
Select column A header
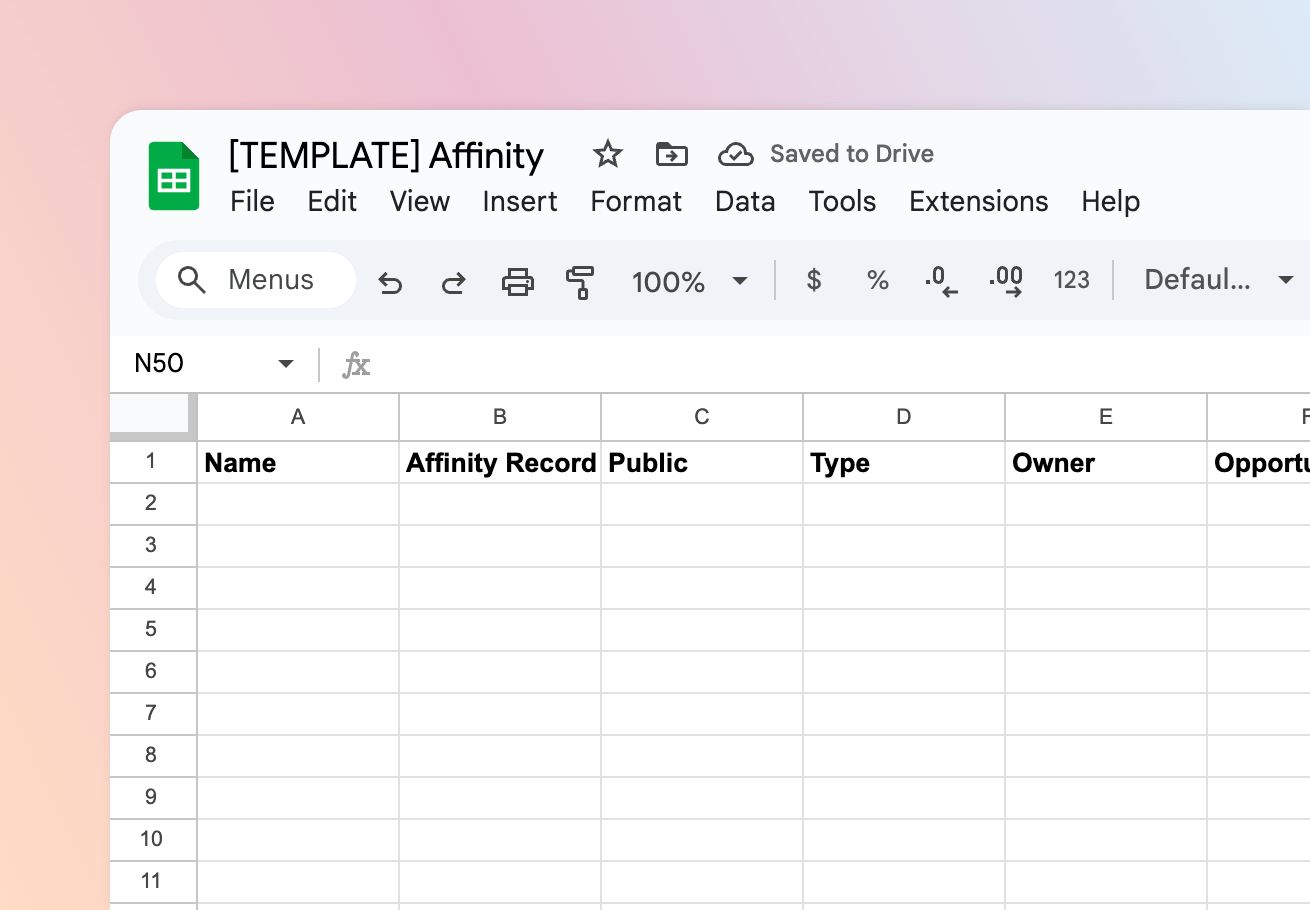tap(298, 417)
